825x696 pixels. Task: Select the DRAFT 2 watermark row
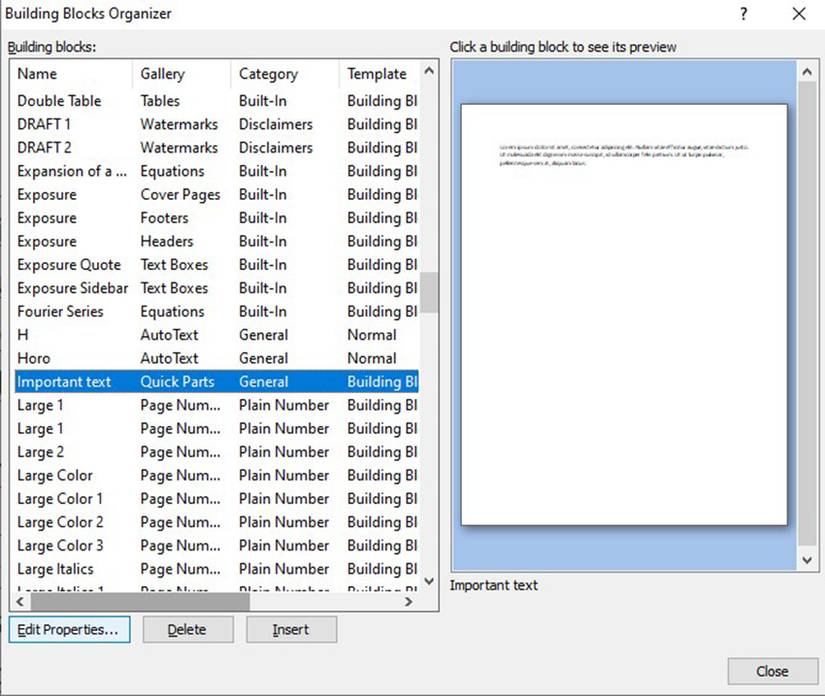pos(217,147)
